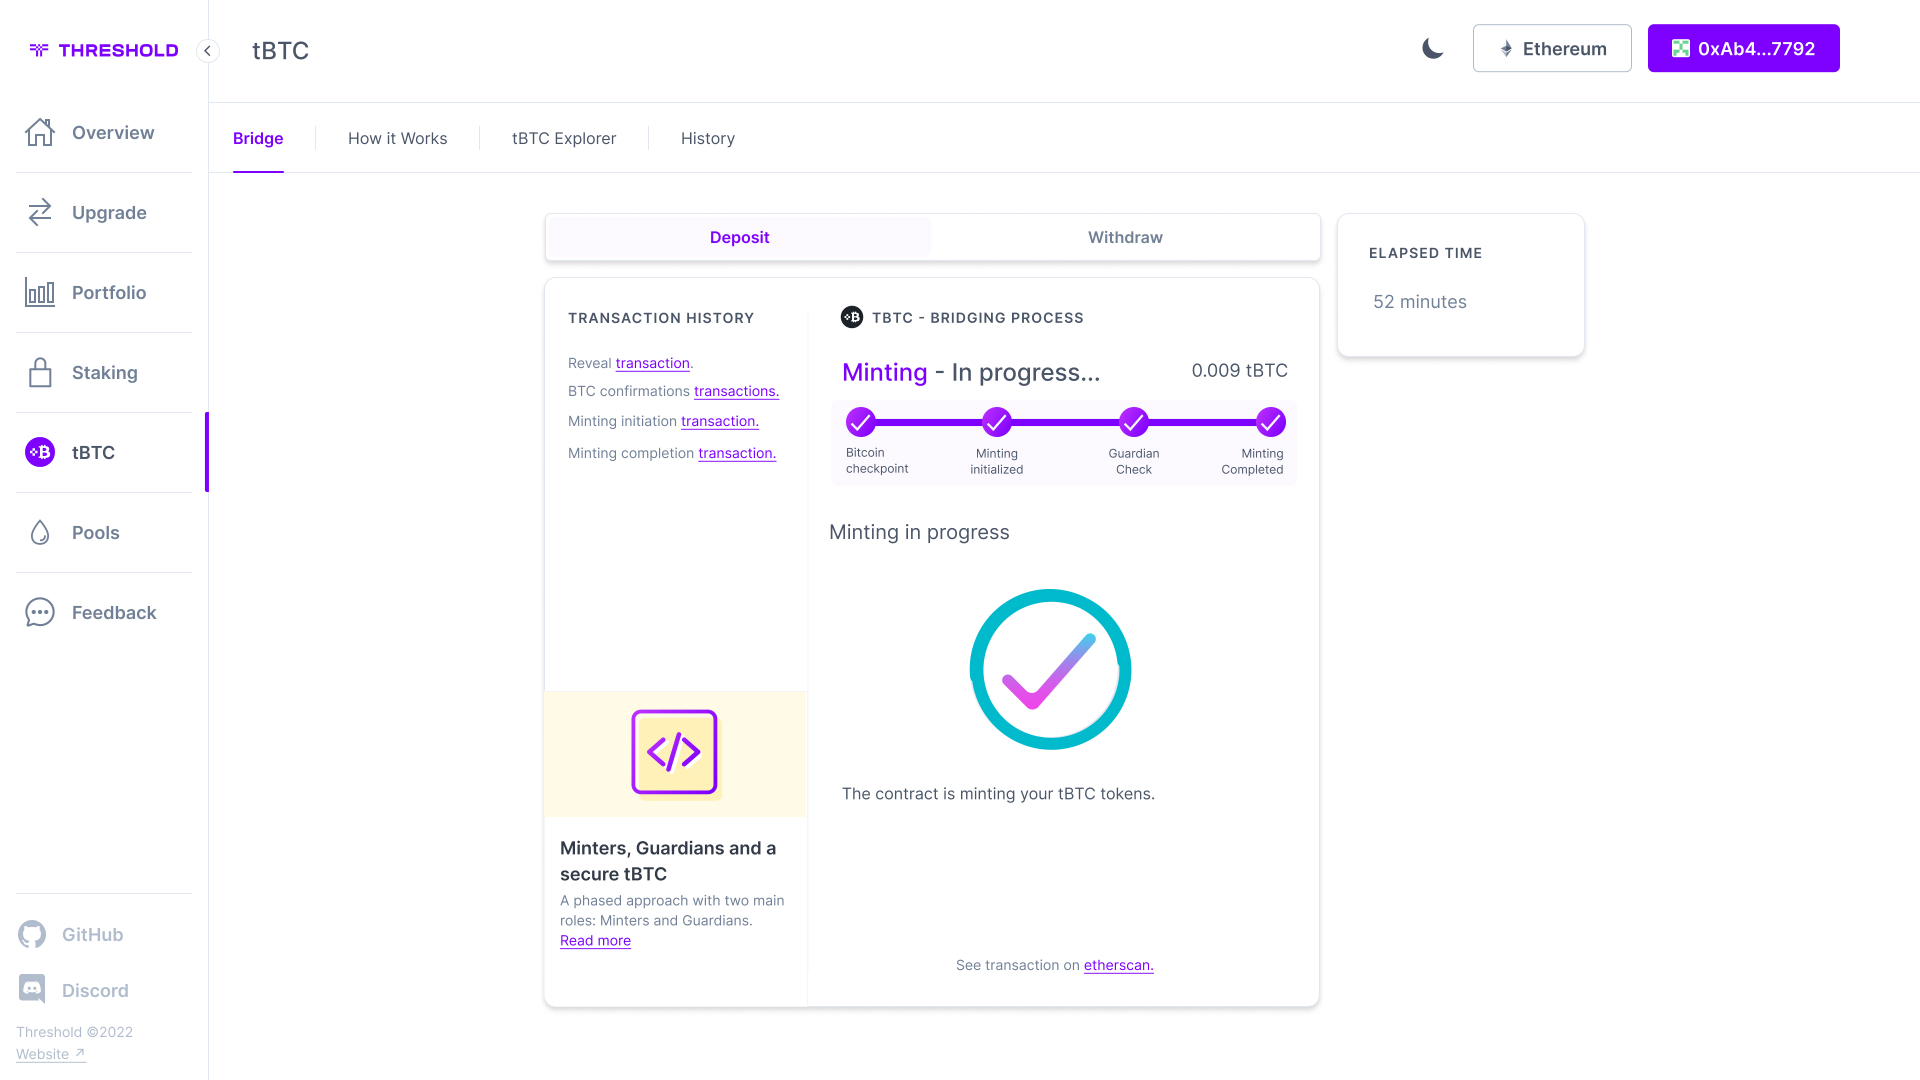This screenshot has width=1920, height=1080.
Task: Click the Pools droplet icon
Action: pyautogui.click(x=40, y=532)
